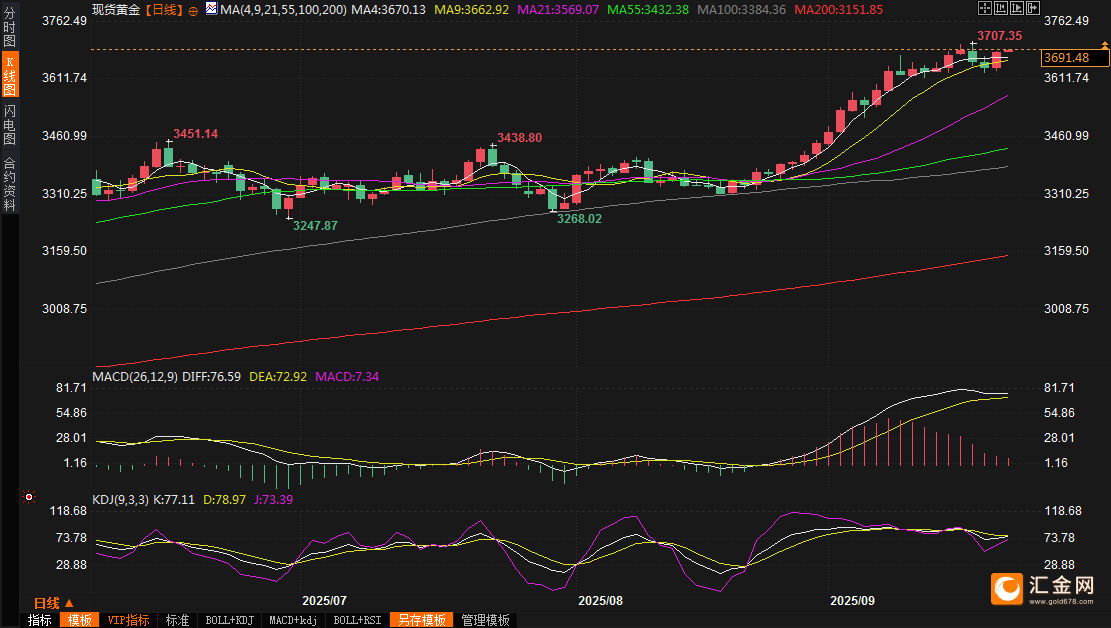1111x628 pixels.
Task: Click the DIFF:76.59 value
Action: (211, 376)
